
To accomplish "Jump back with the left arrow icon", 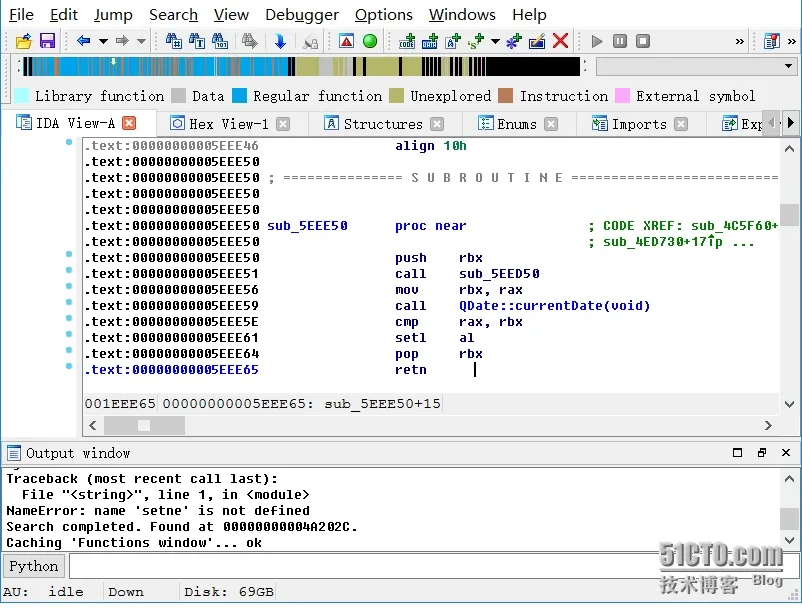I will [x=83, y=41].
